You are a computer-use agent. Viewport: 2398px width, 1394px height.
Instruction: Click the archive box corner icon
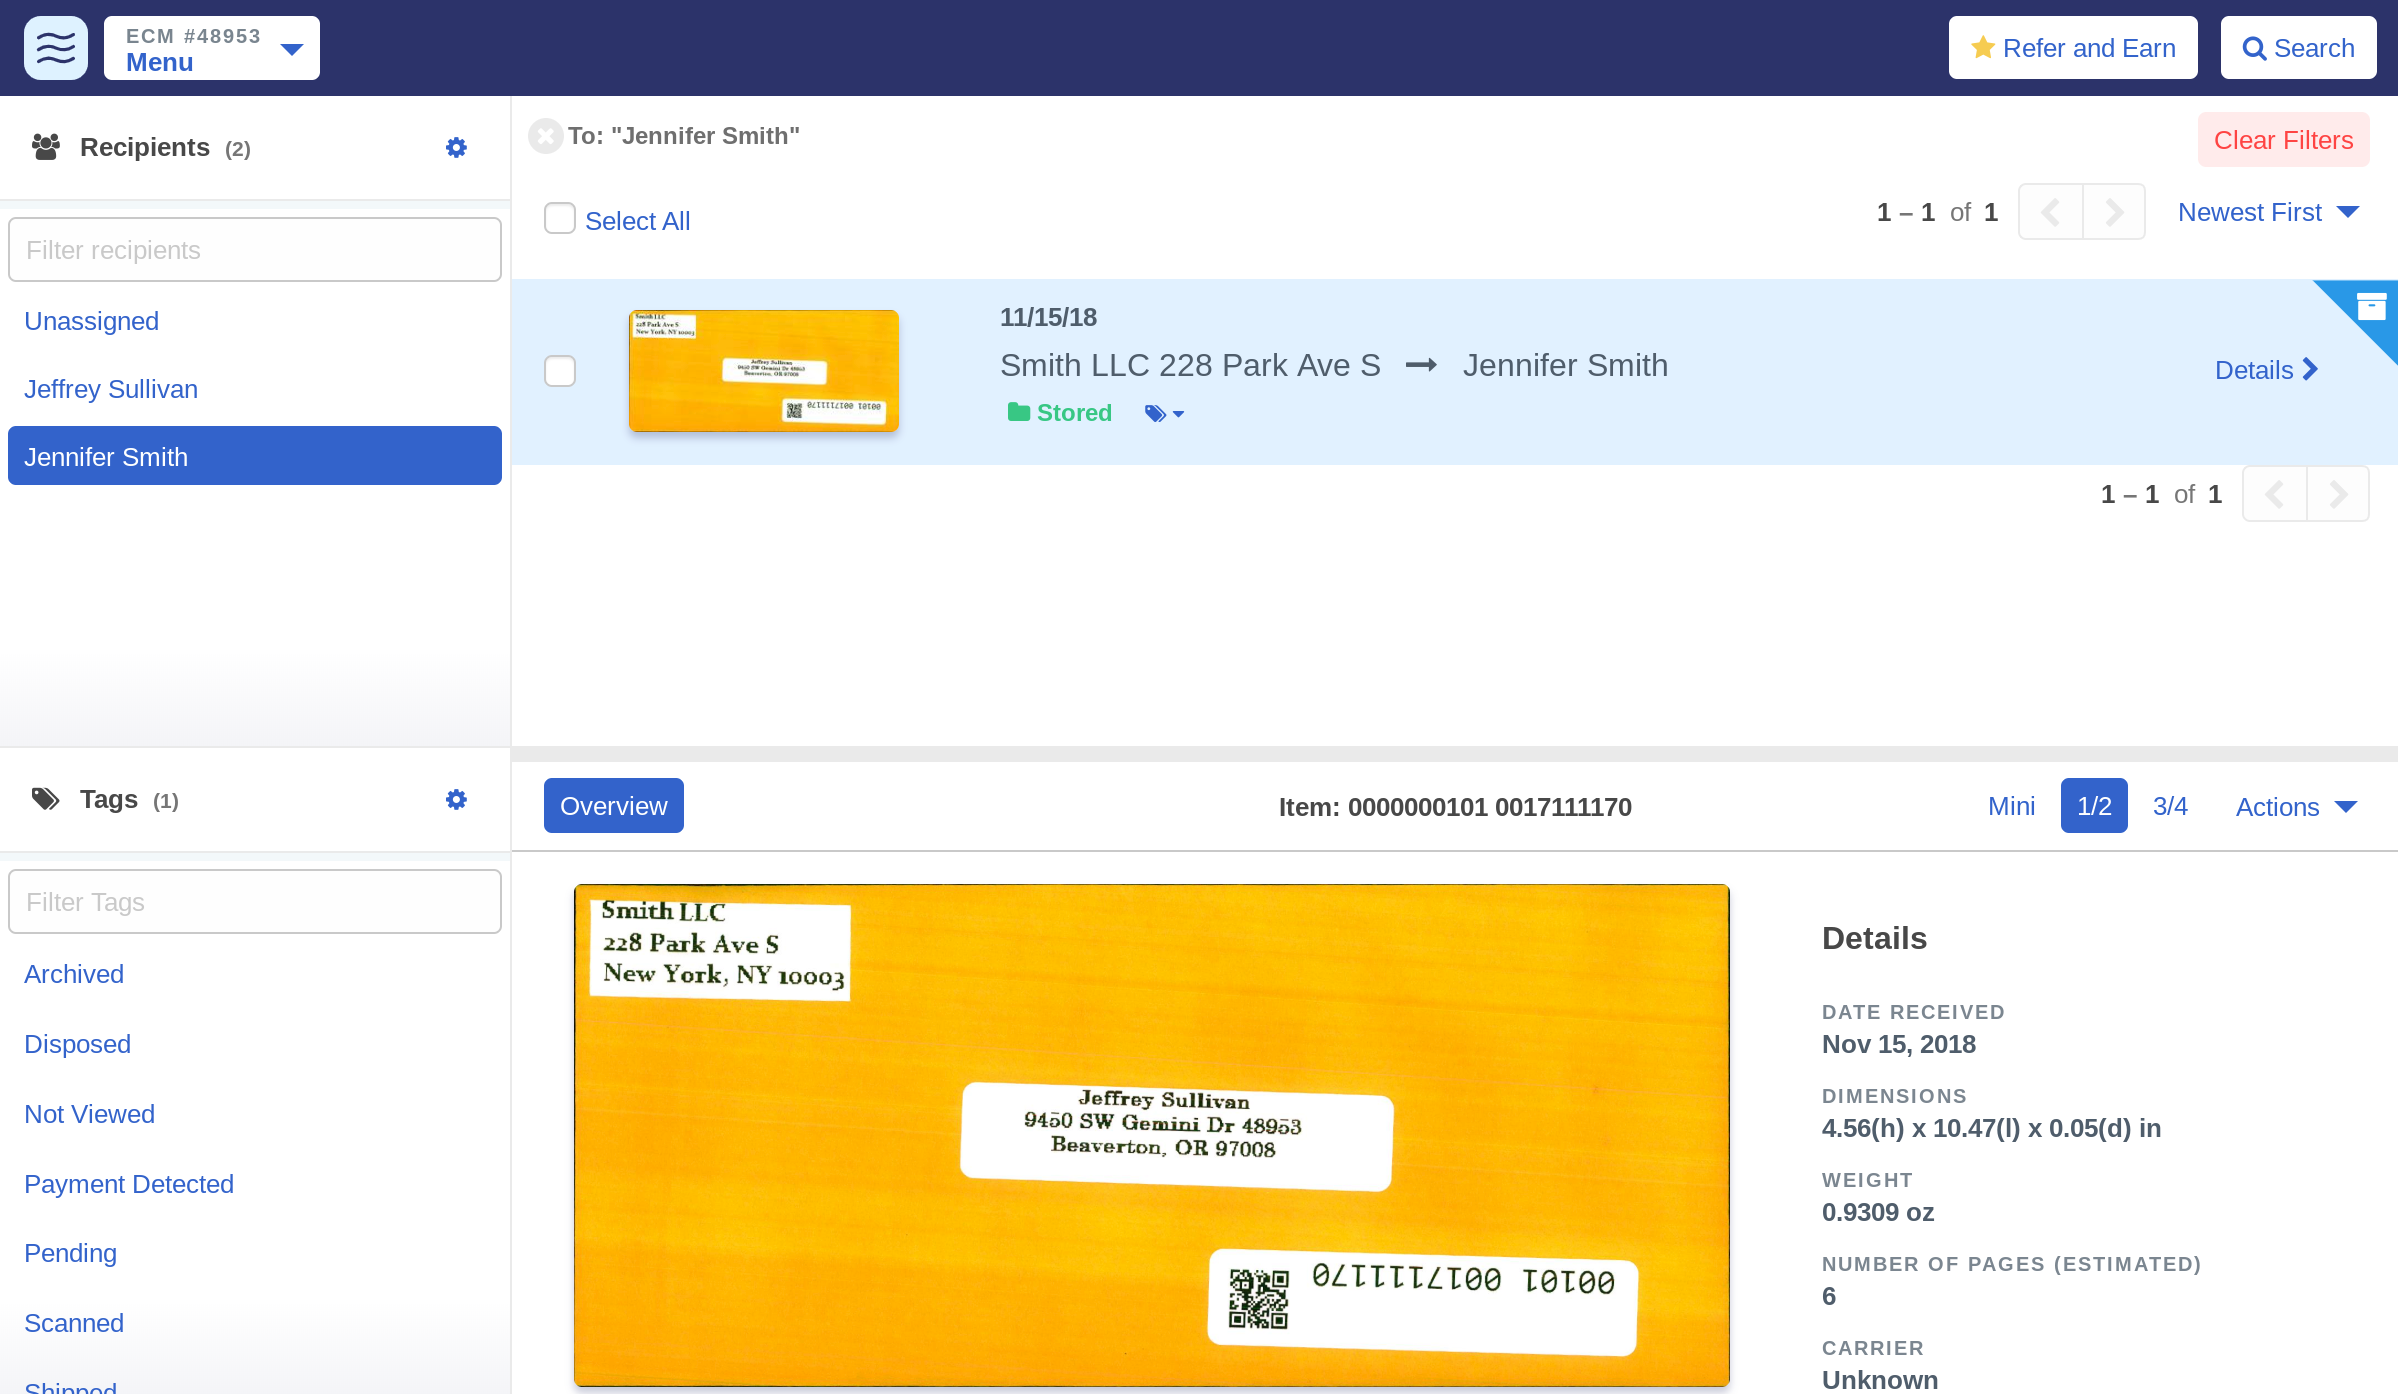pyautogui.click(x=2371, y=306)
